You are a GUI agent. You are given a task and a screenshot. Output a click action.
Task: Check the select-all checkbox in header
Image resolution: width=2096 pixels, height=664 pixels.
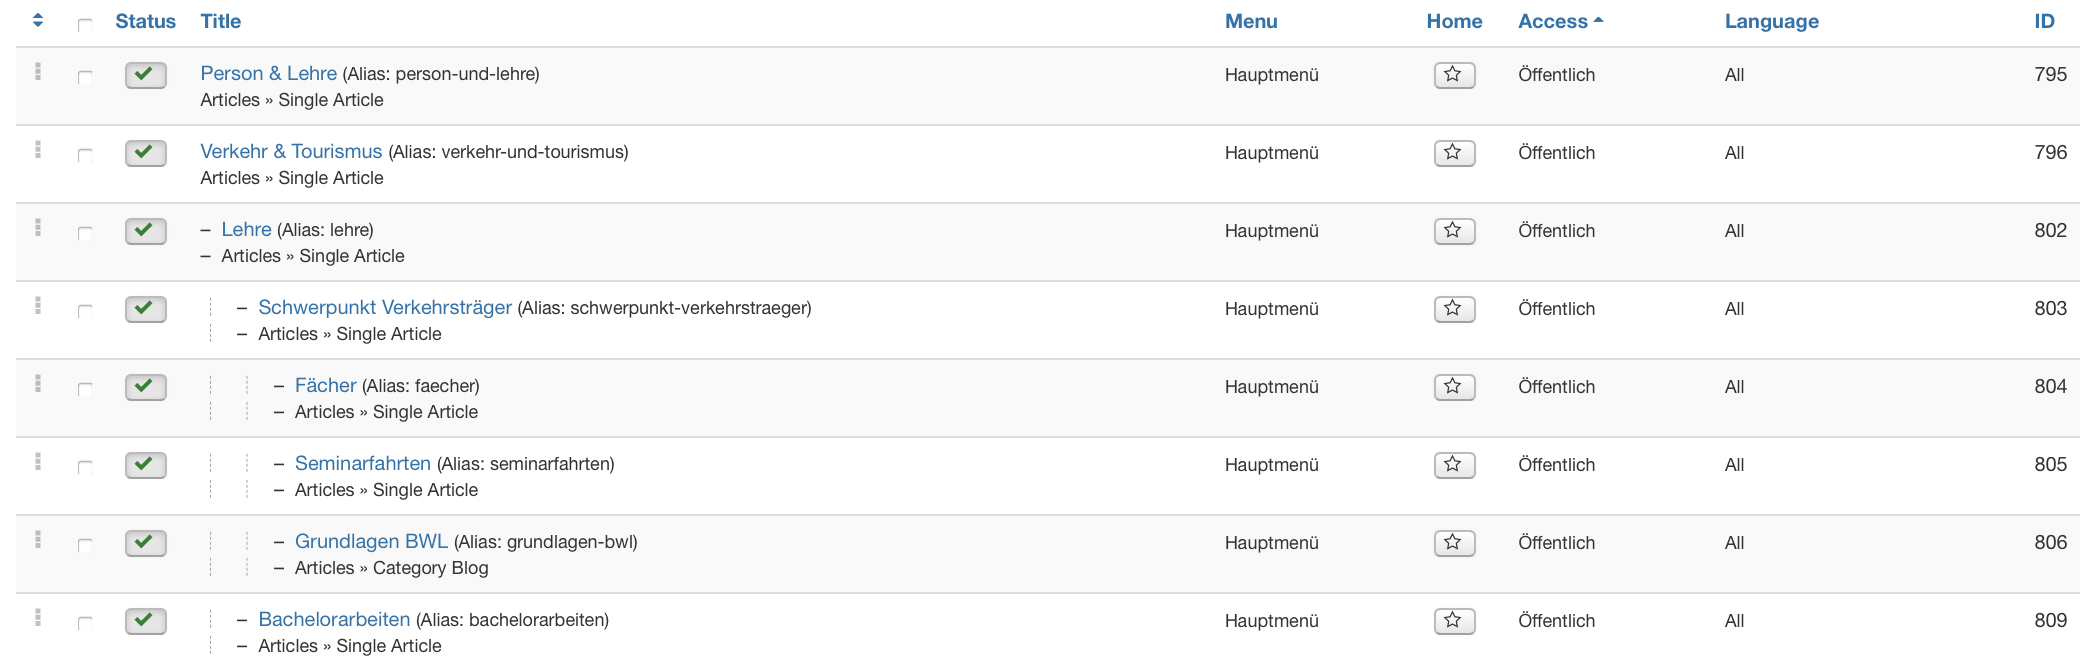[85, 24]
